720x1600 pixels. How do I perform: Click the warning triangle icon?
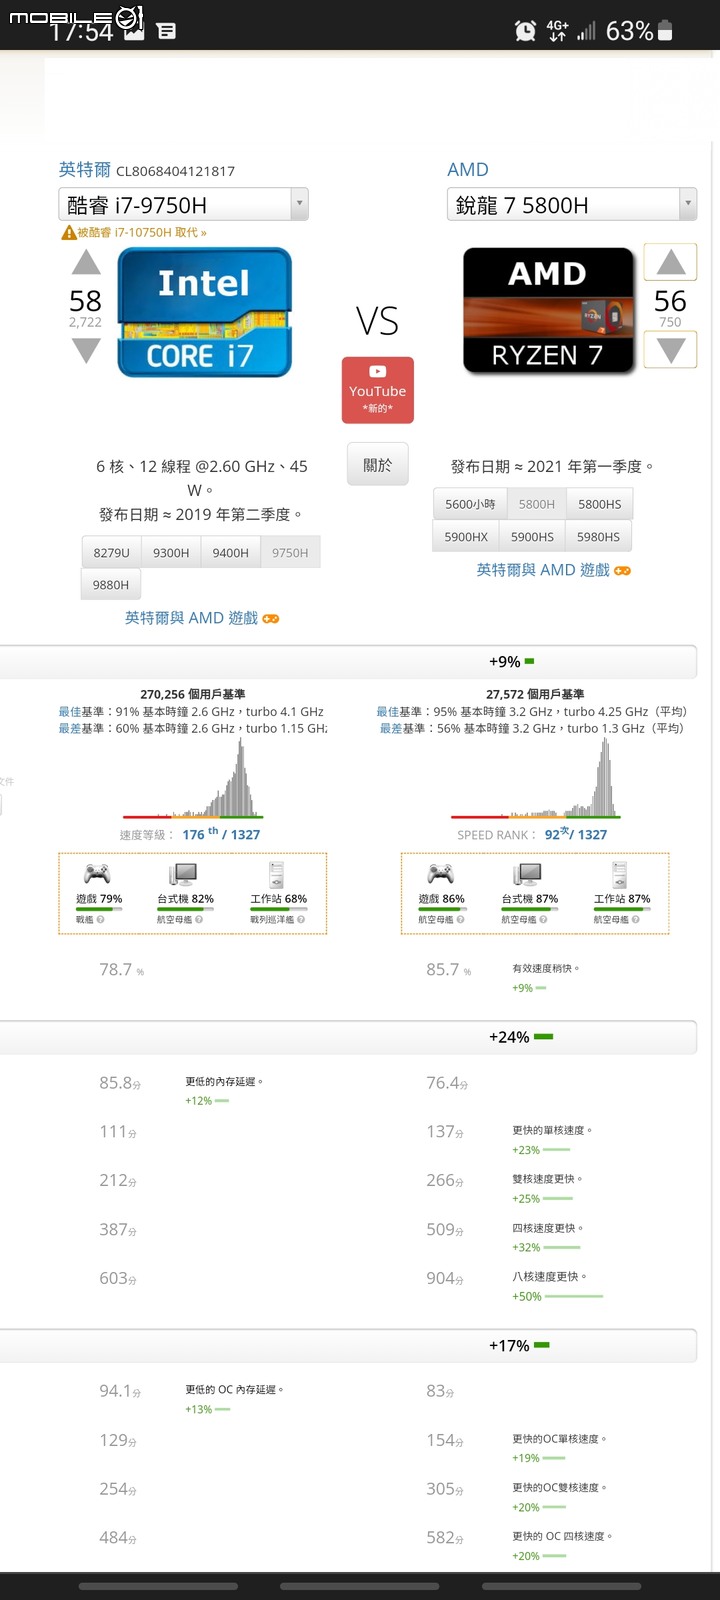pyautogui.click(x=69, y=232)
